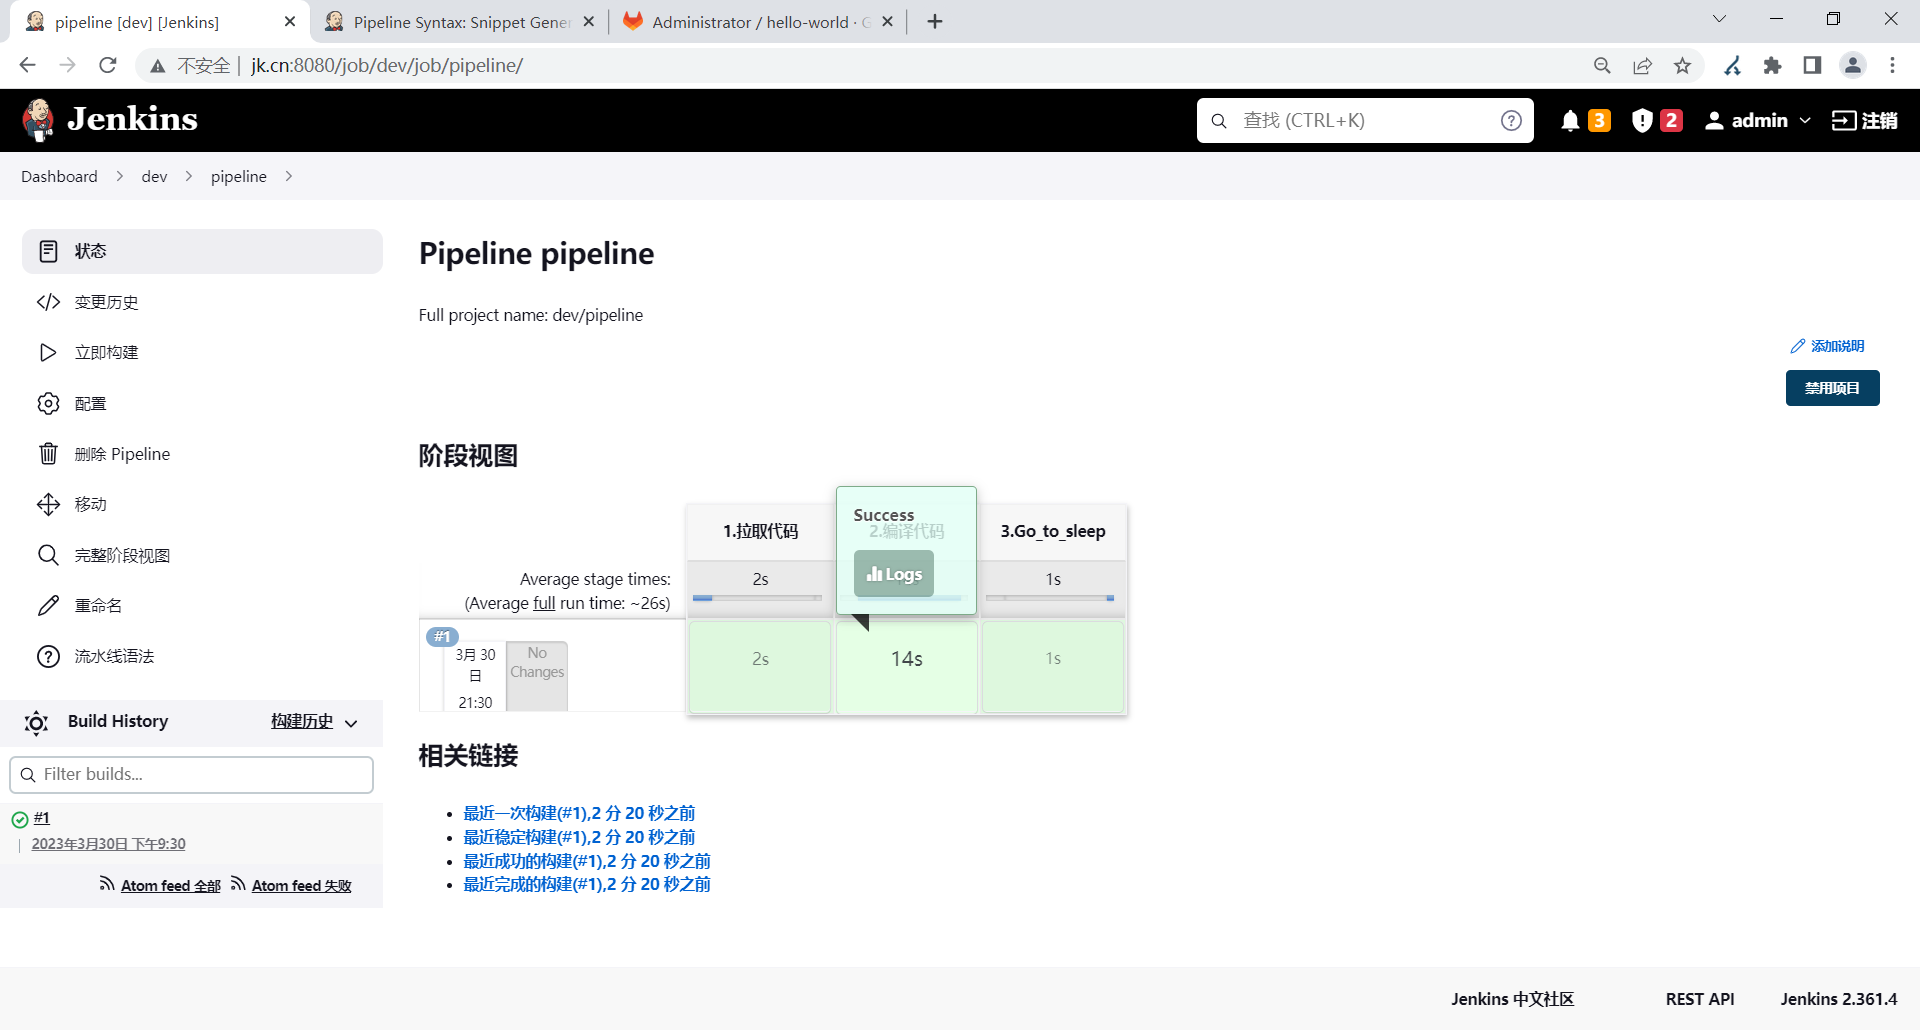
Task: Open the 最近稳定构建(#1) link
Action: click(579, 837)
